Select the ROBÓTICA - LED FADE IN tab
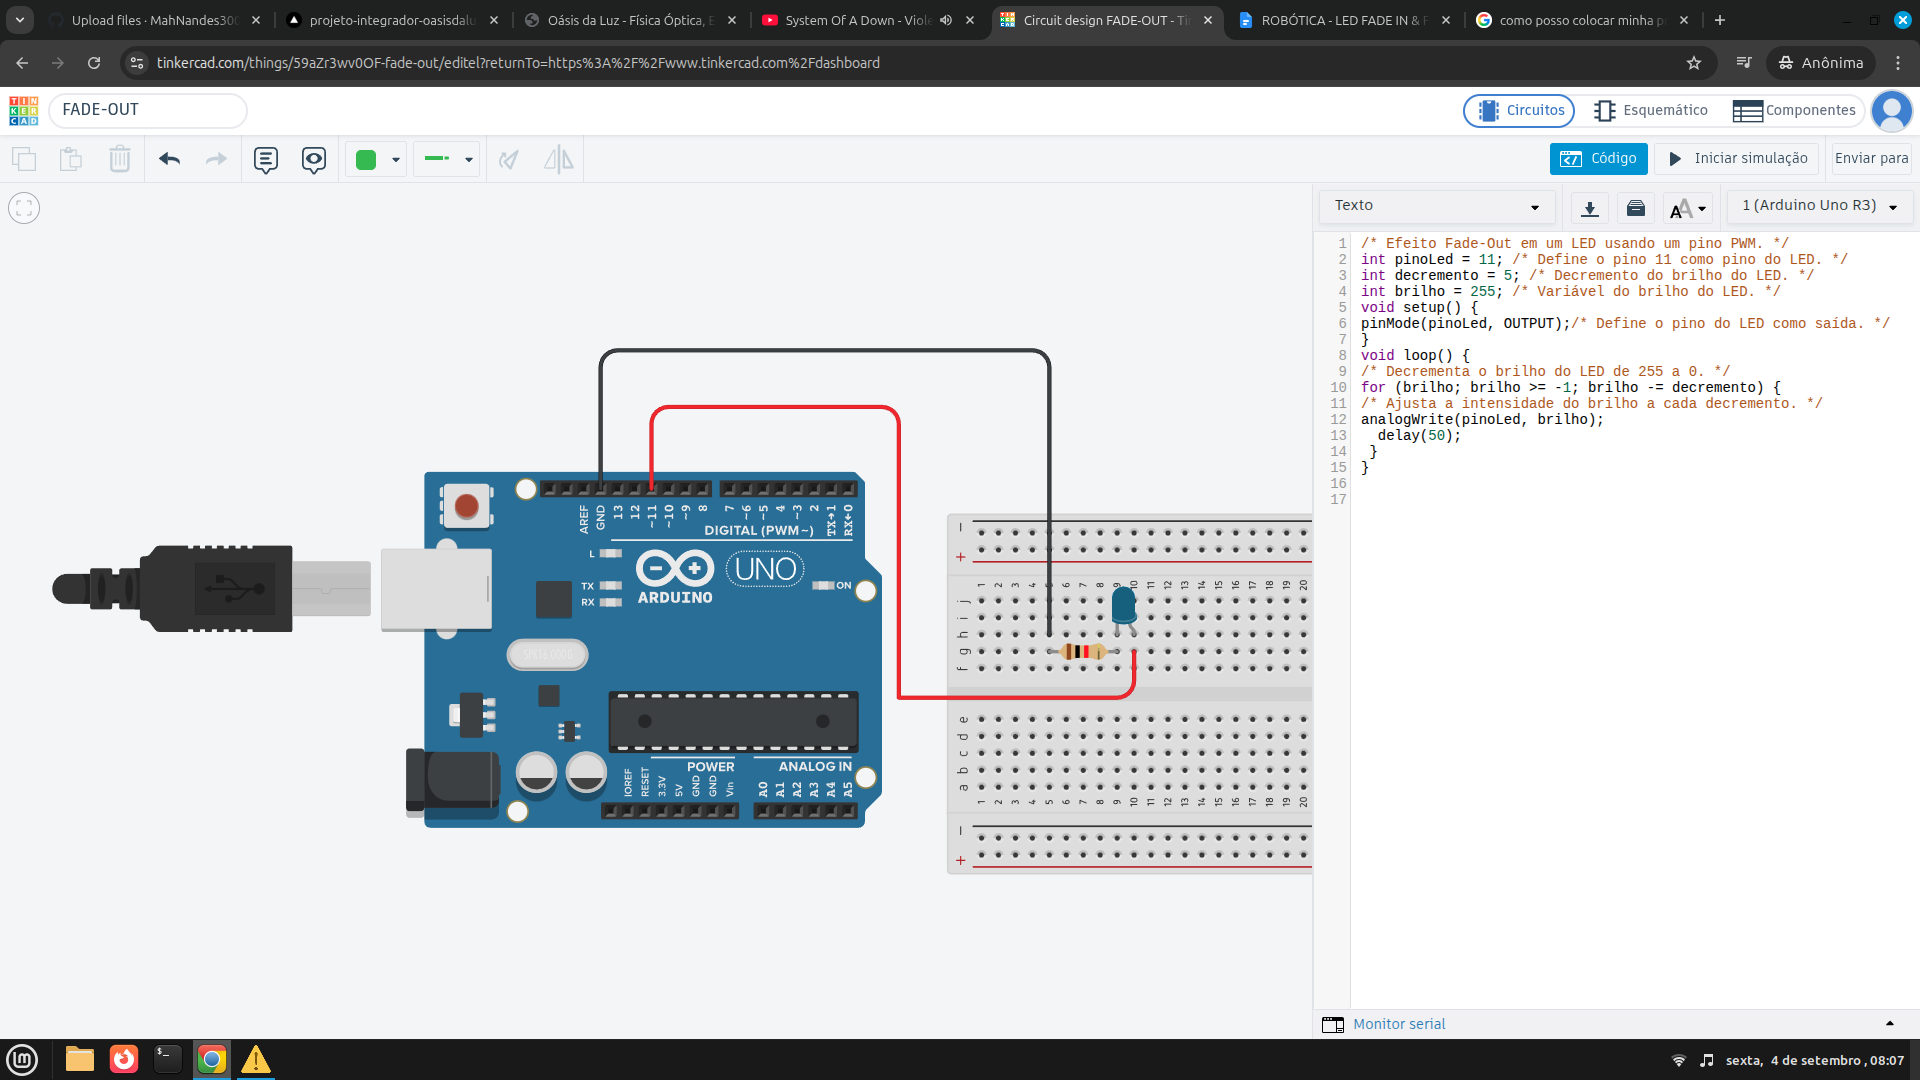This screenshot has width=1920, height=1080. [1344, 20]
